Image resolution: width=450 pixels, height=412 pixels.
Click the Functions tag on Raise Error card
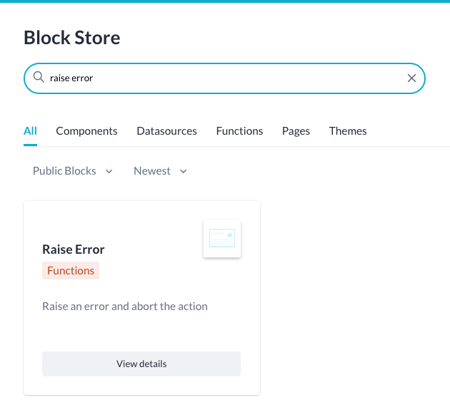pyautogui.click(x=71, y=271)
